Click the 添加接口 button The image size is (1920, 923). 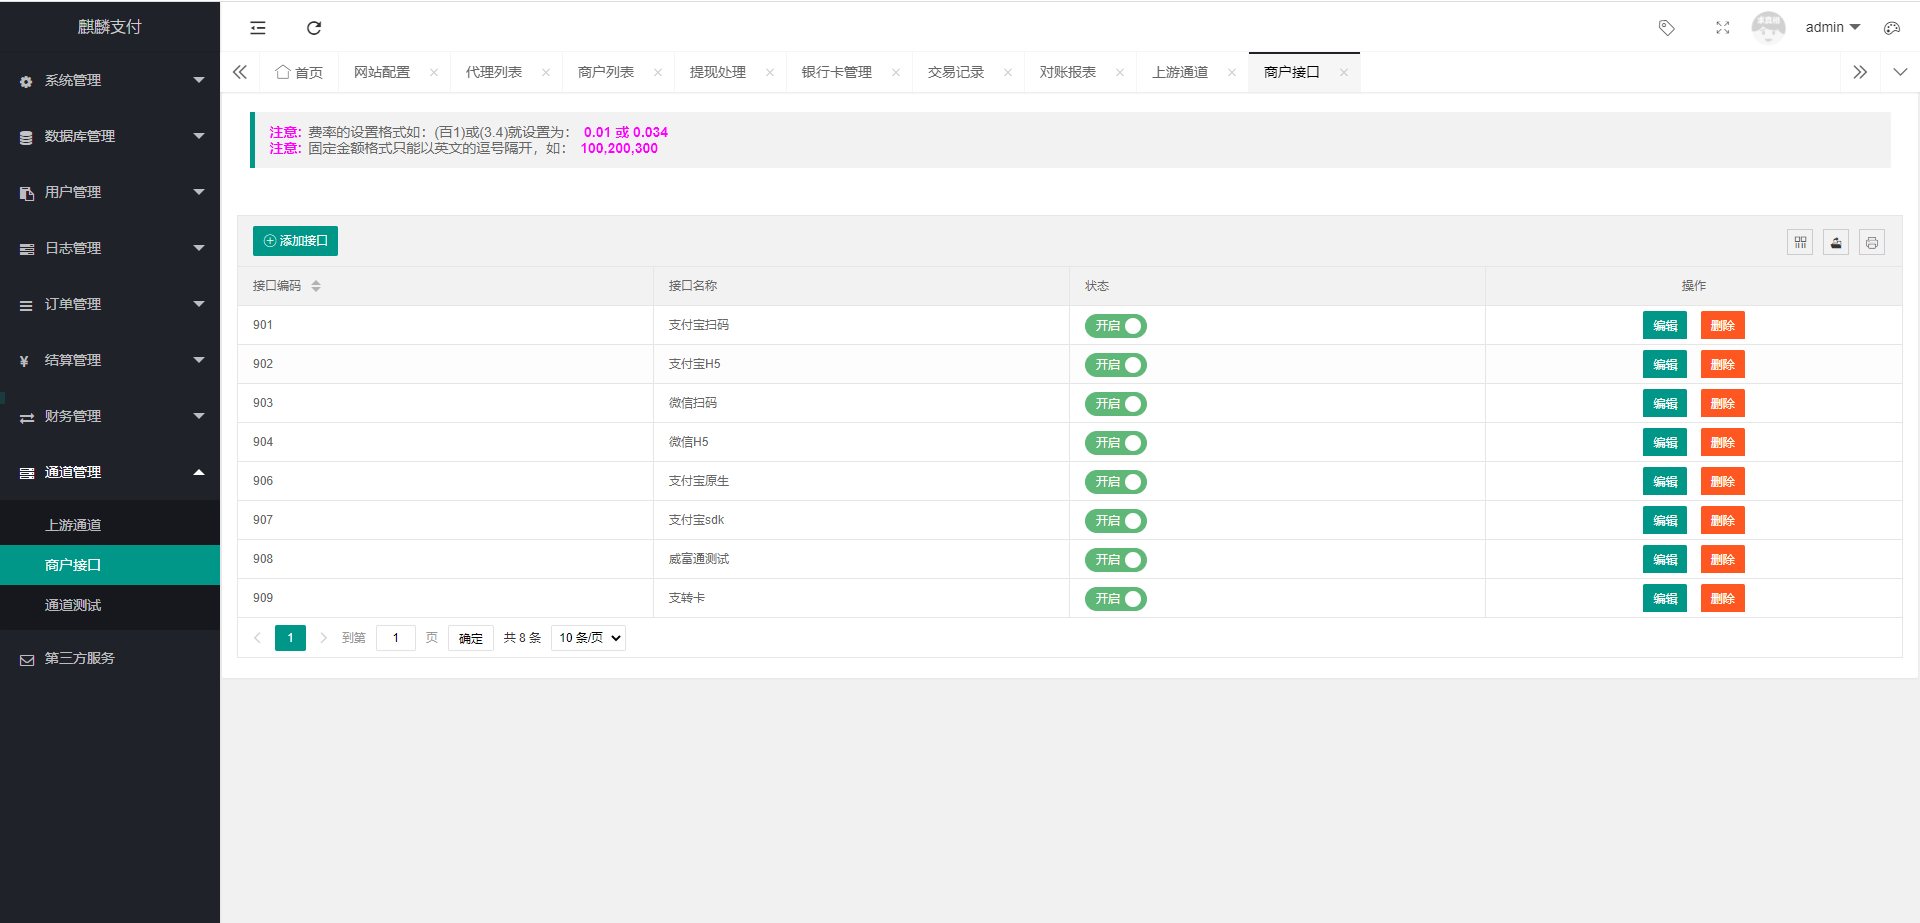point(295,240)
